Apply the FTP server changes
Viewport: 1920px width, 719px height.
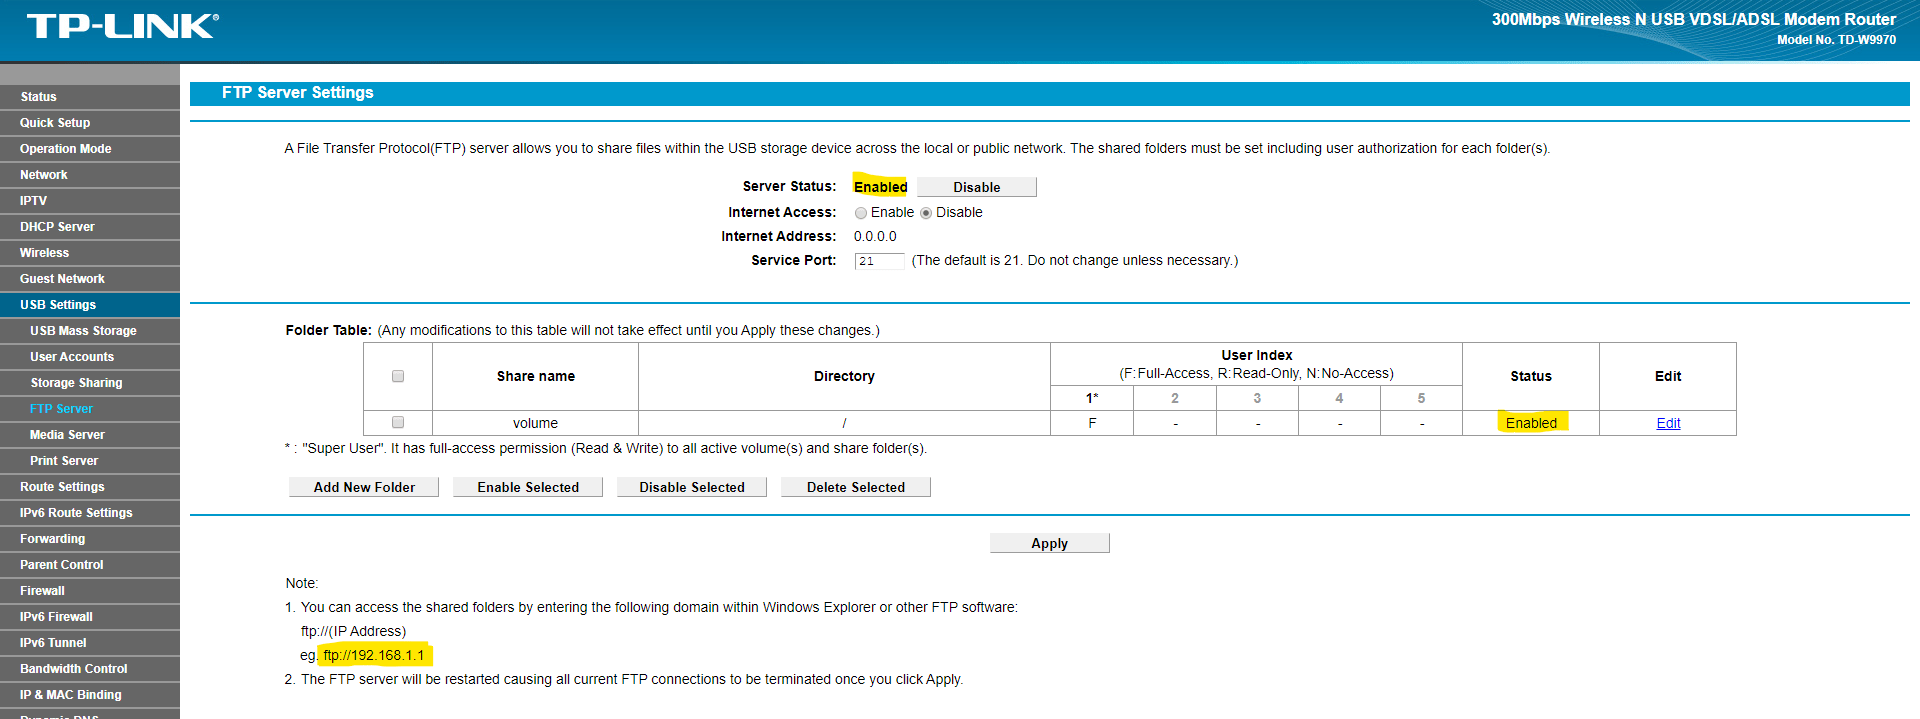pyautogui.click(x=1050, y=543)
